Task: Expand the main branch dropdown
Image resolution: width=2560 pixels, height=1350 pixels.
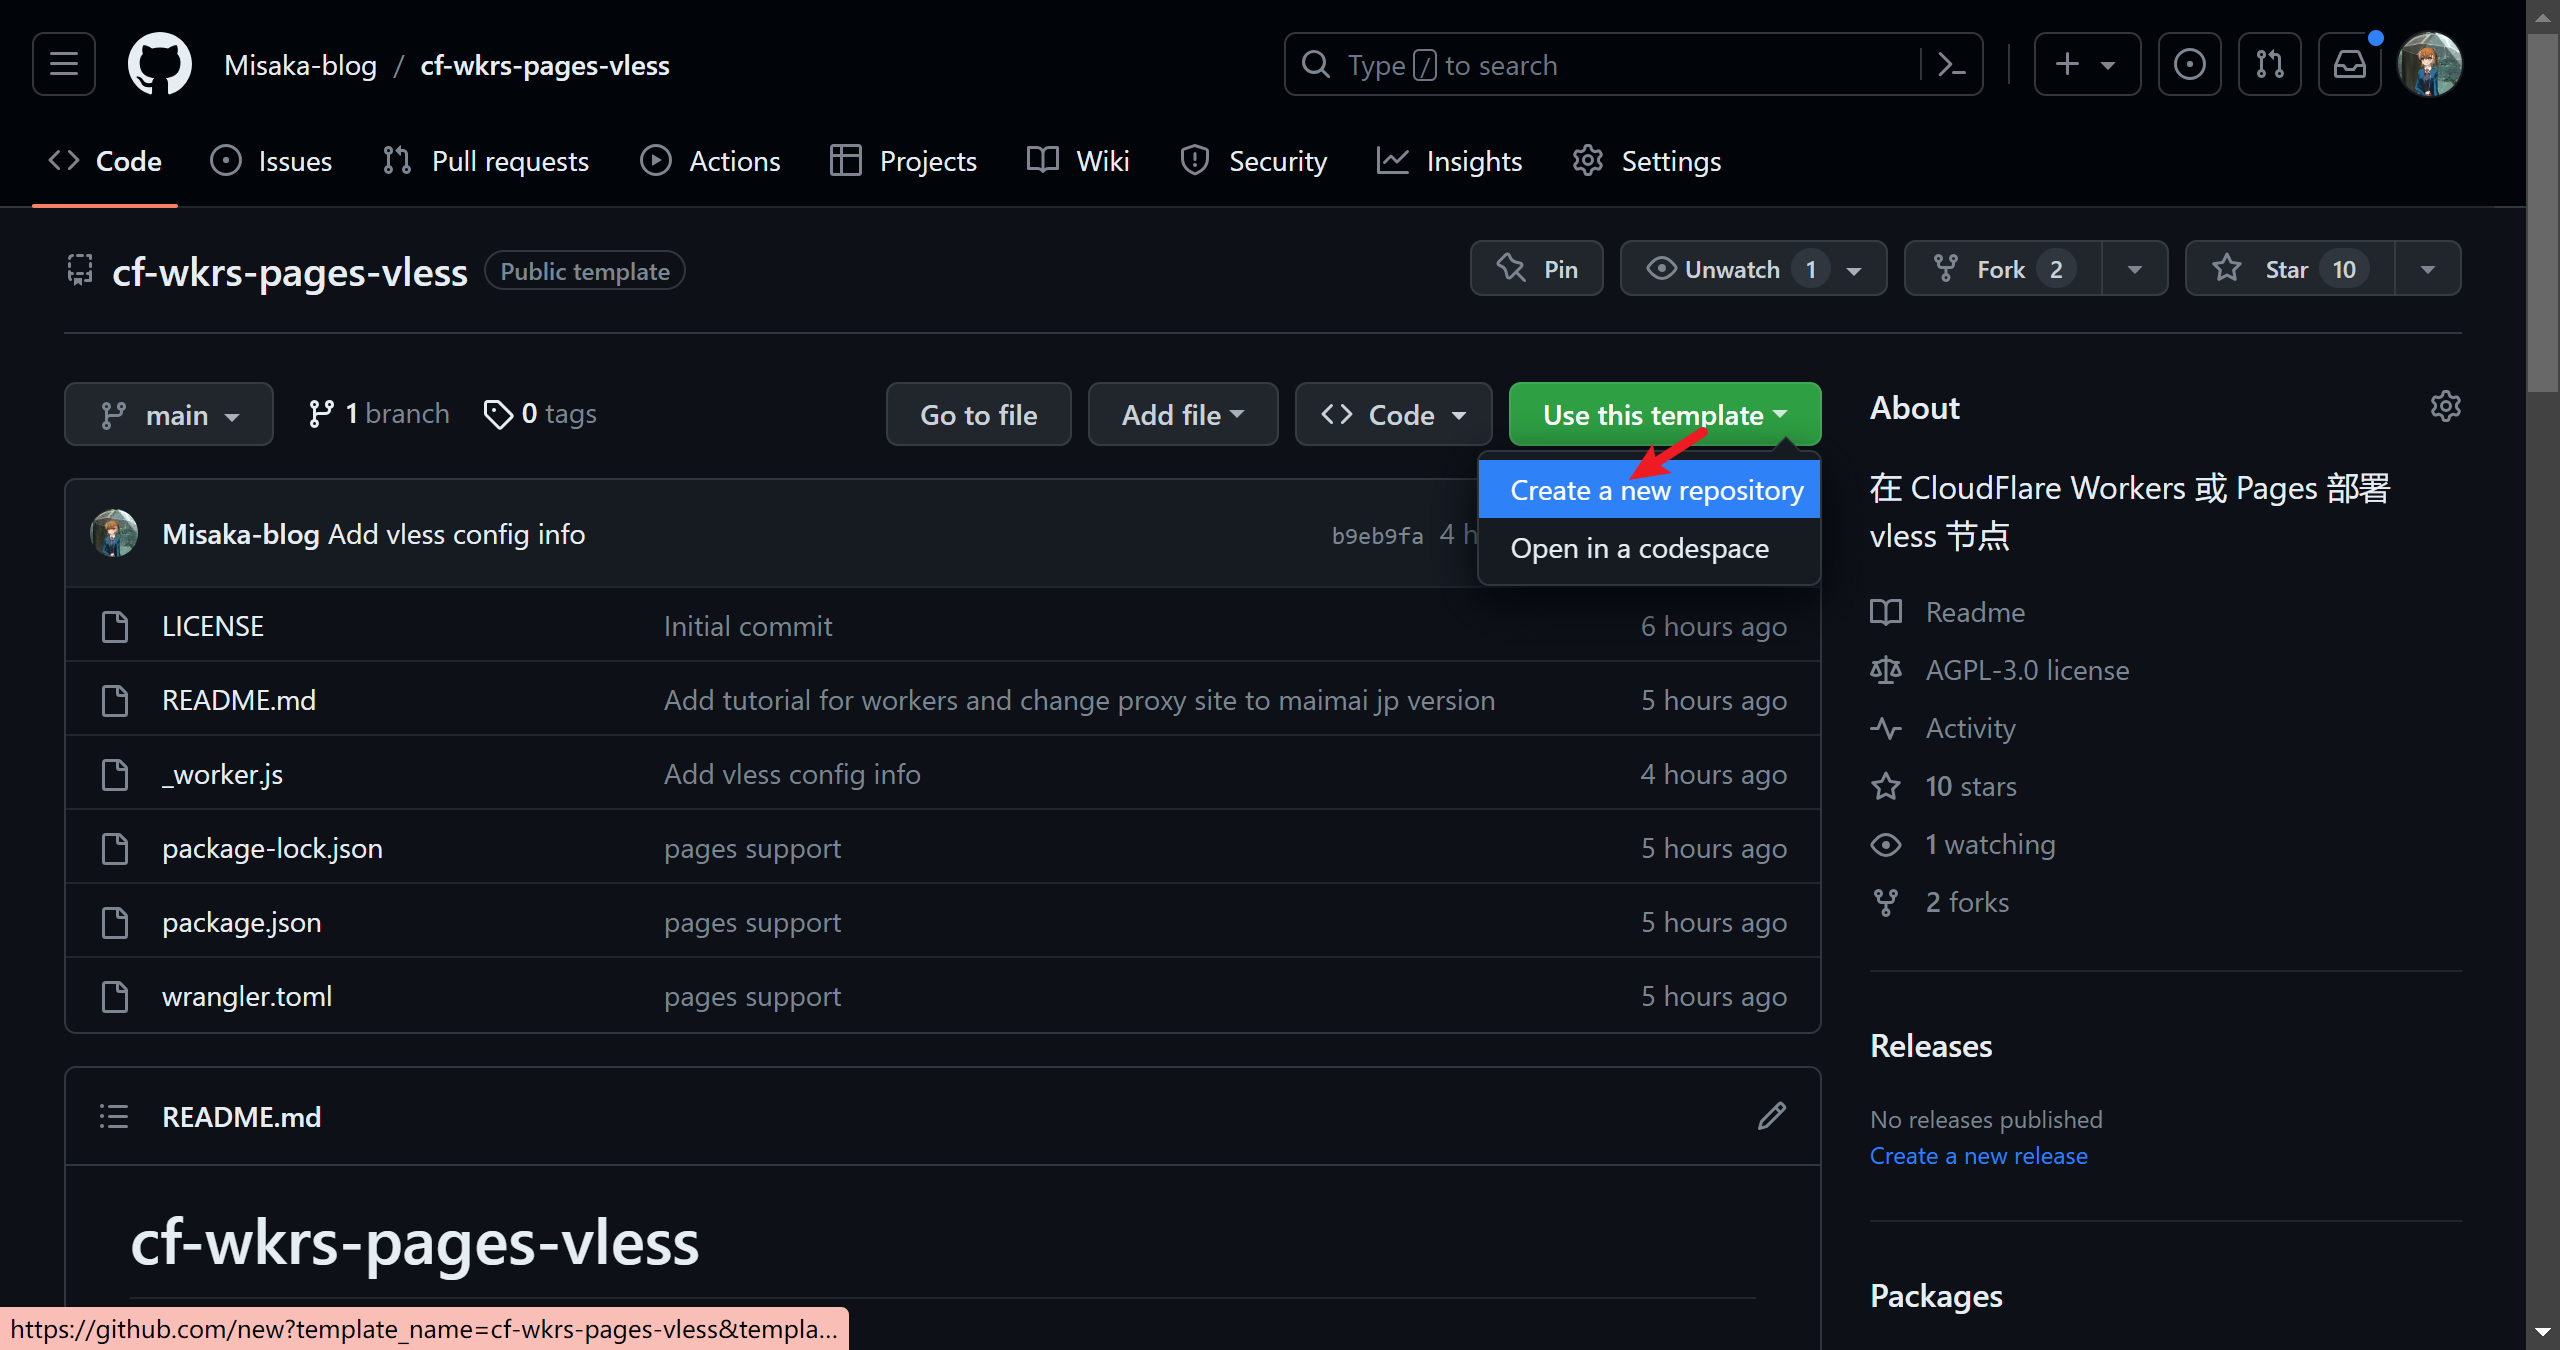Action: pos(169,414)
